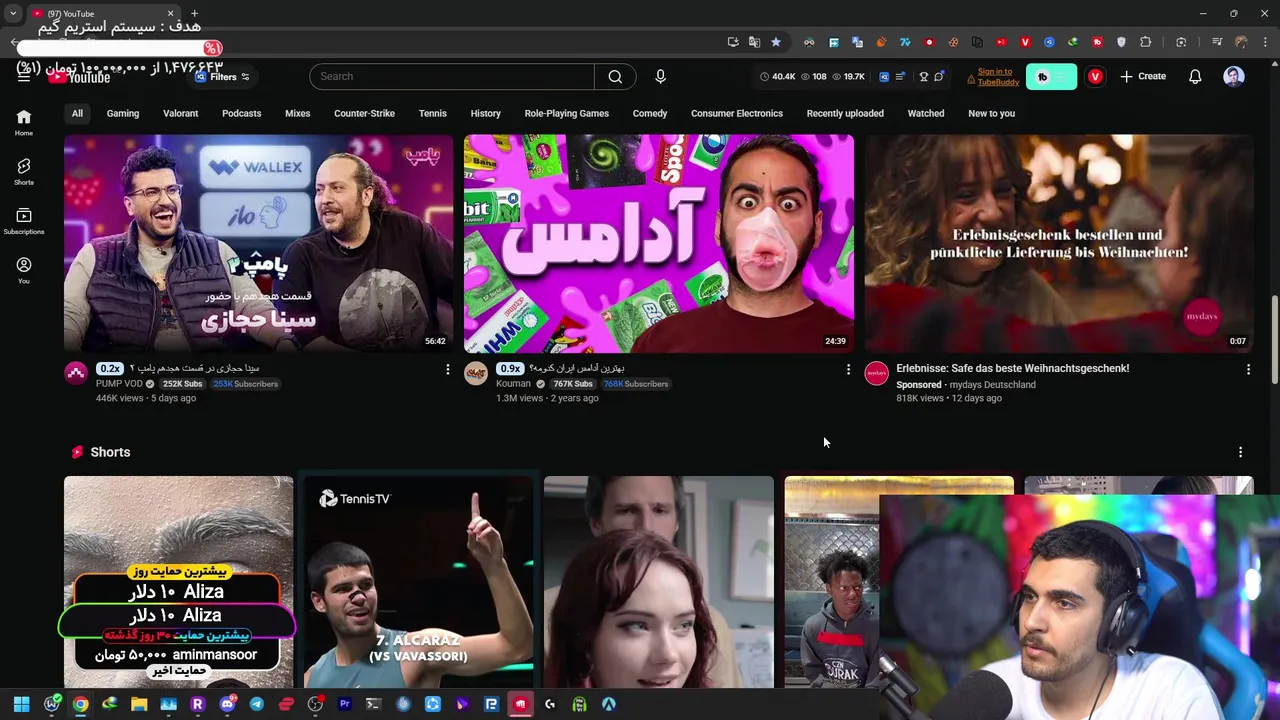Click into the YouTube search field
This screenshot has width=1280, height=720.
point(452,76)
